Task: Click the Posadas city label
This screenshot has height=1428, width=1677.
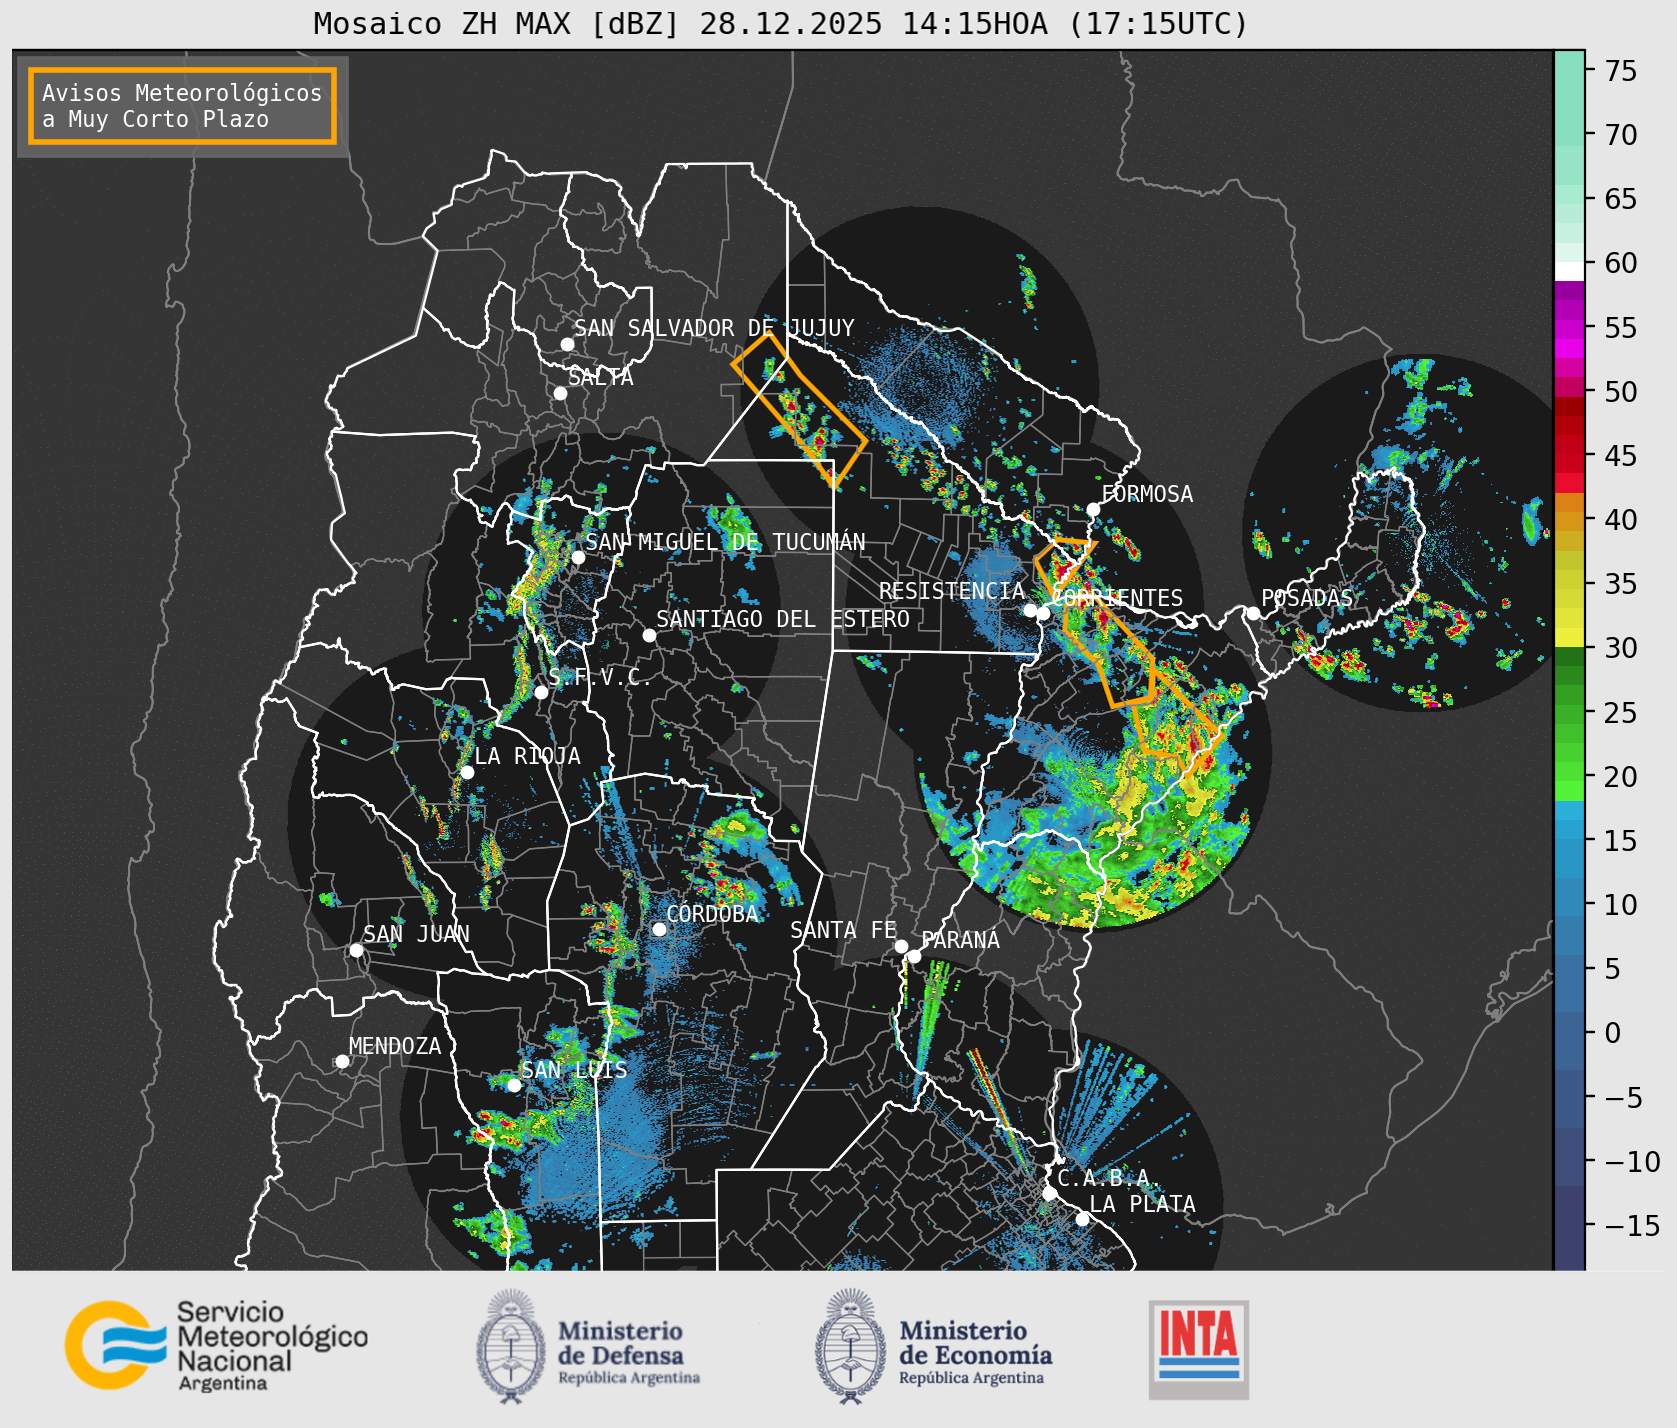Action: click(x=1307, y=598)
